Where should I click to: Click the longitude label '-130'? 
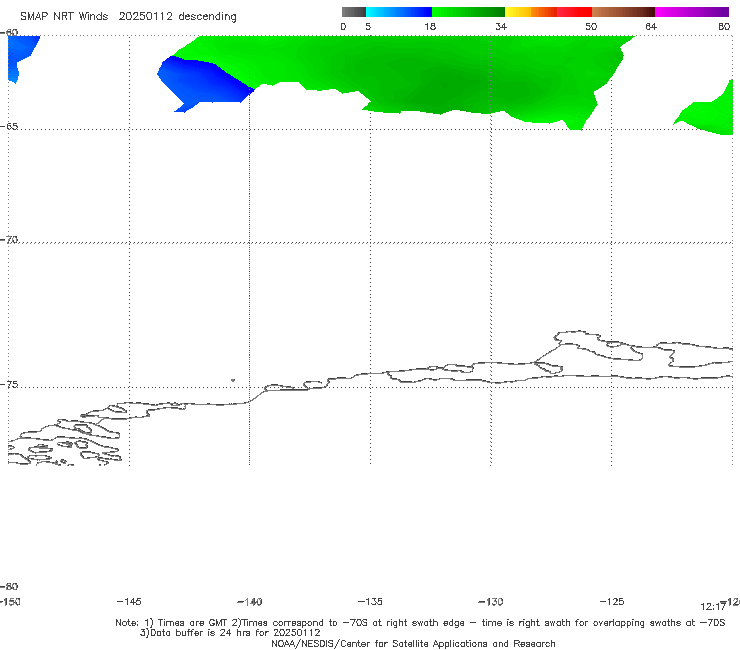click(x=491, y=602)
